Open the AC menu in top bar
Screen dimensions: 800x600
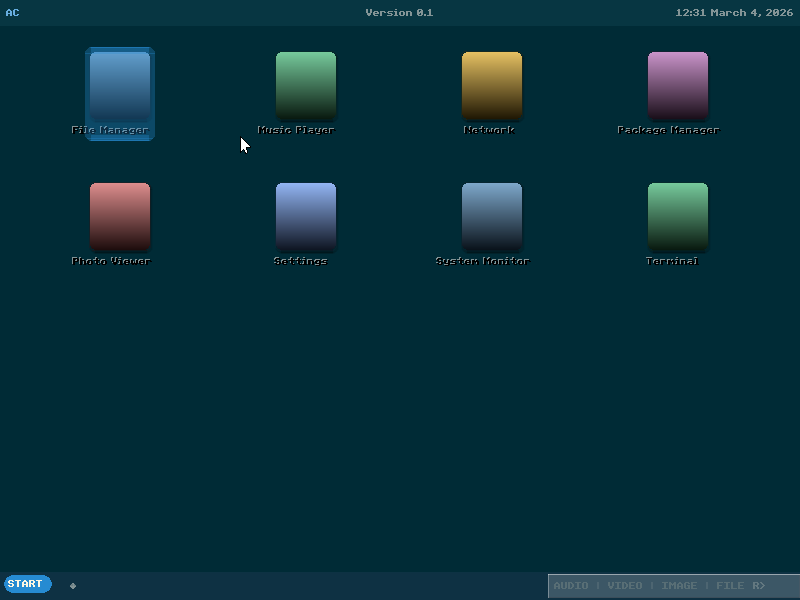click(x=12, y=12)
